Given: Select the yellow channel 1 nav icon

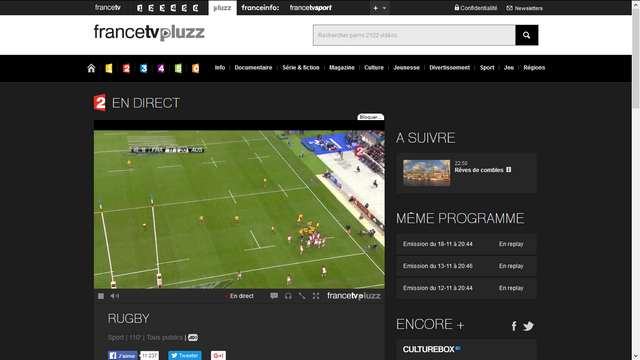Looking at the screenshot, I should 109,68.
